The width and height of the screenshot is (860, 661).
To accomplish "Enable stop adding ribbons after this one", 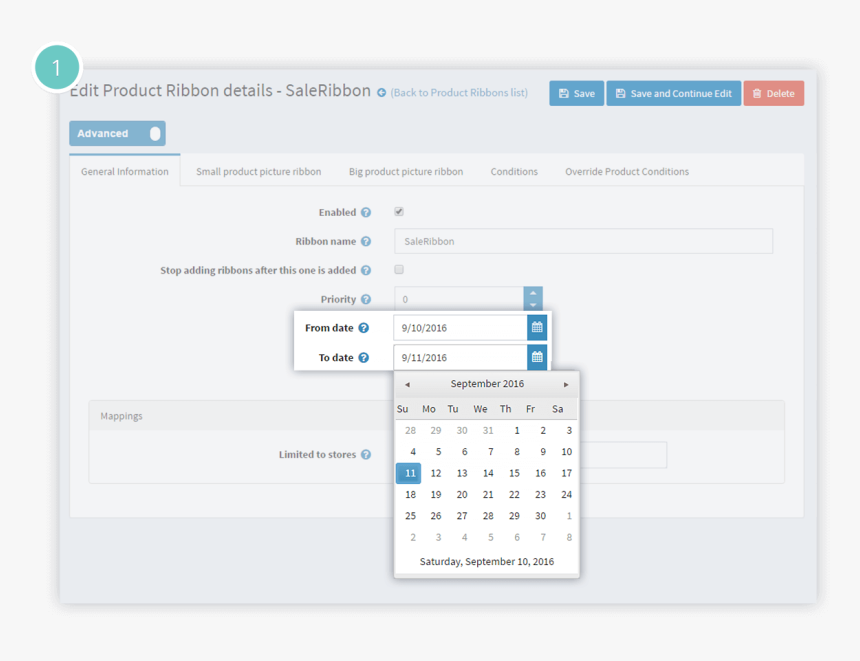I will pos(398,270).
